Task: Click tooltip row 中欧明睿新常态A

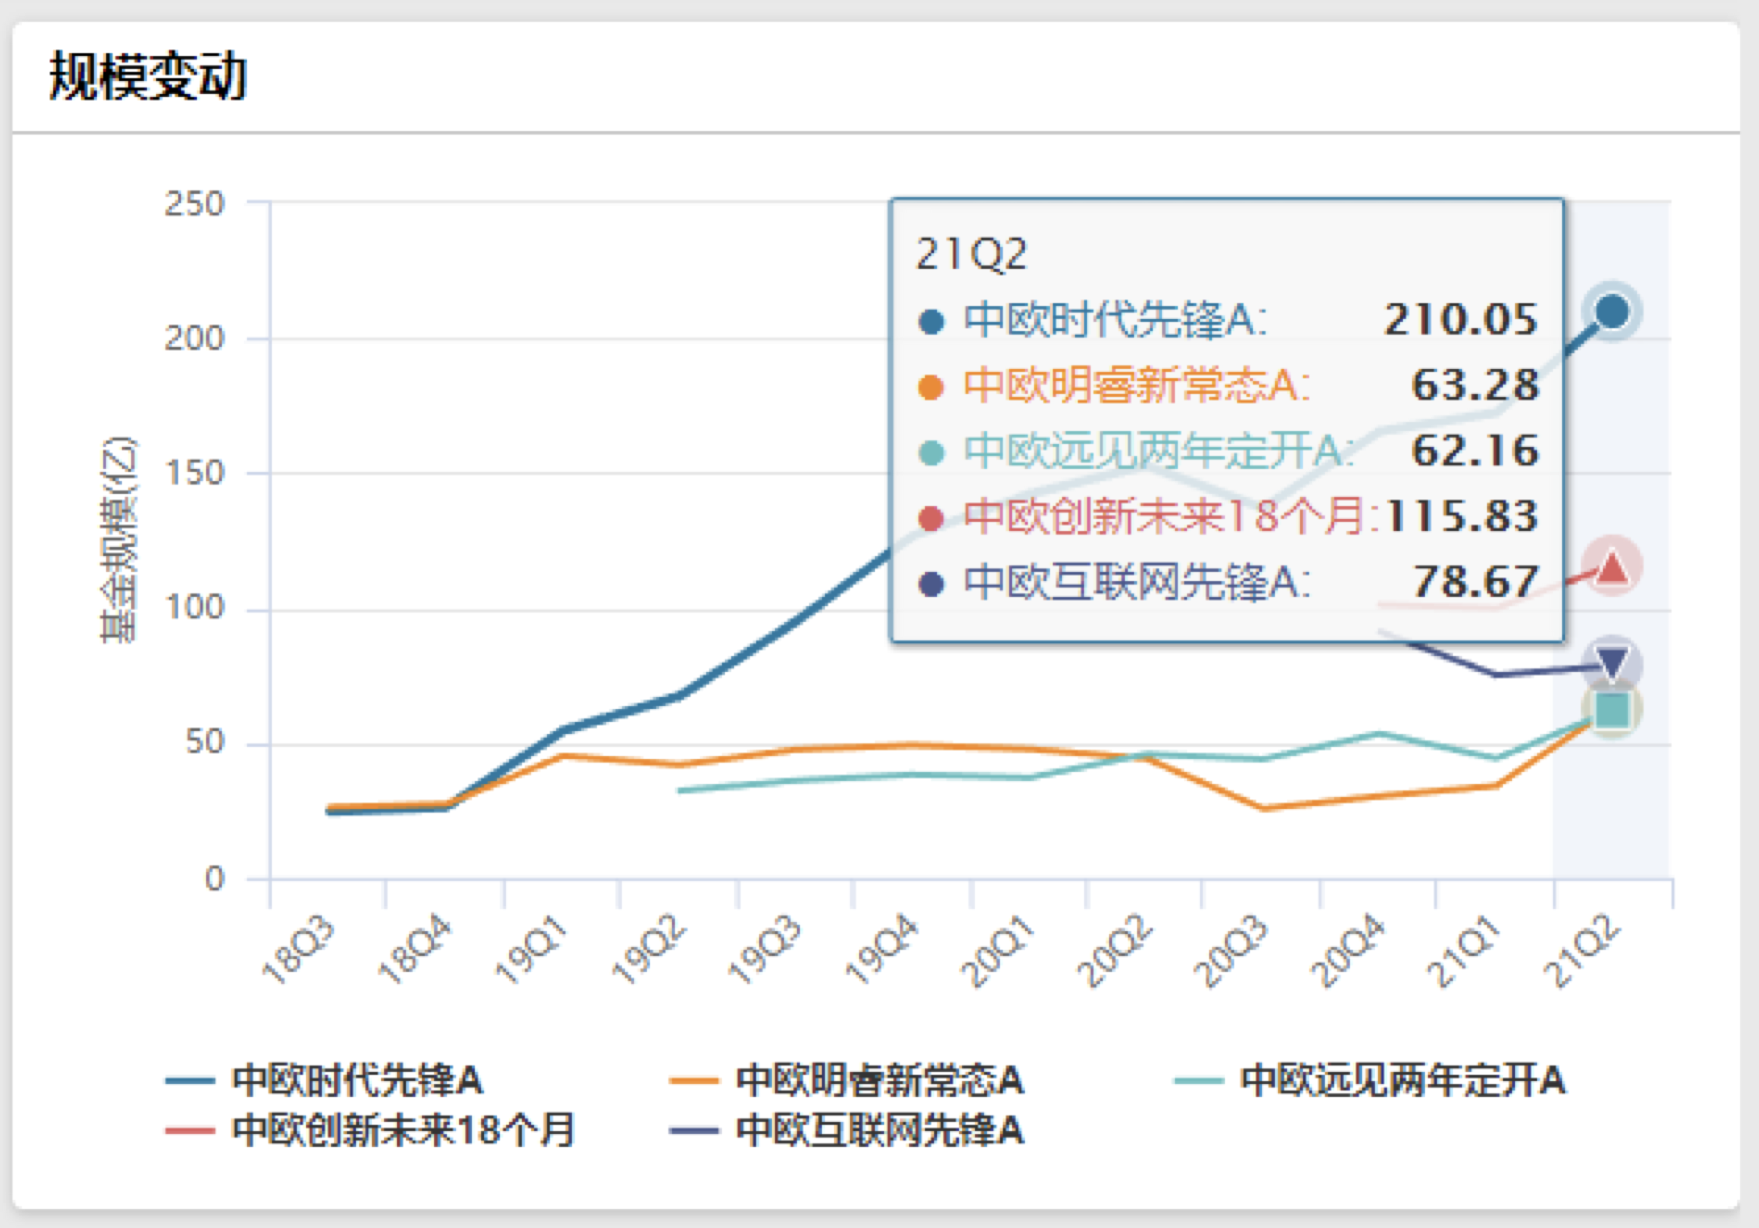Action: pyautogui.click(x=1228, y=385)
